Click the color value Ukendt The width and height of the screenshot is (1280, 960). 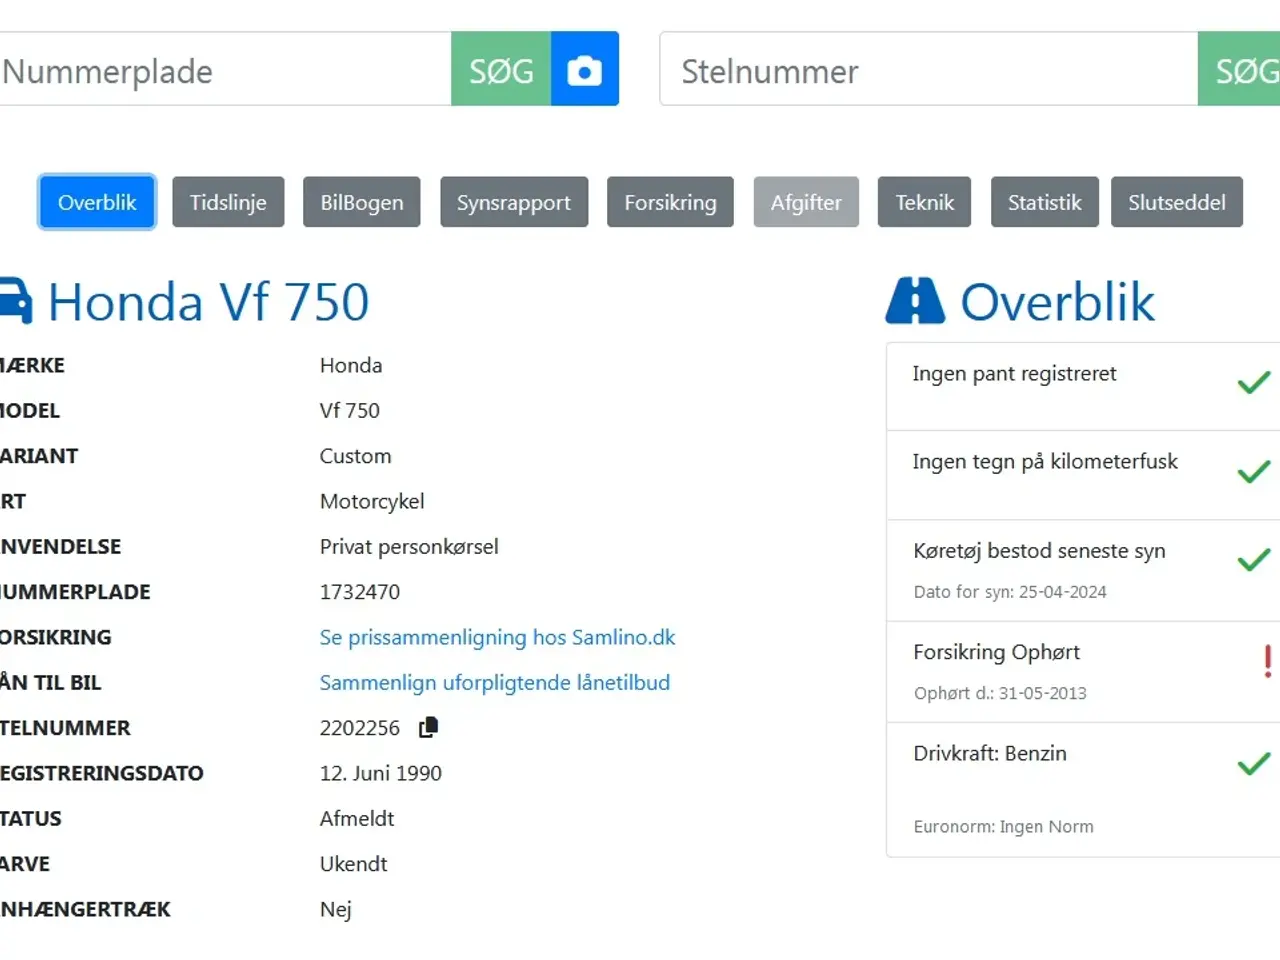(x=353, y=864)
